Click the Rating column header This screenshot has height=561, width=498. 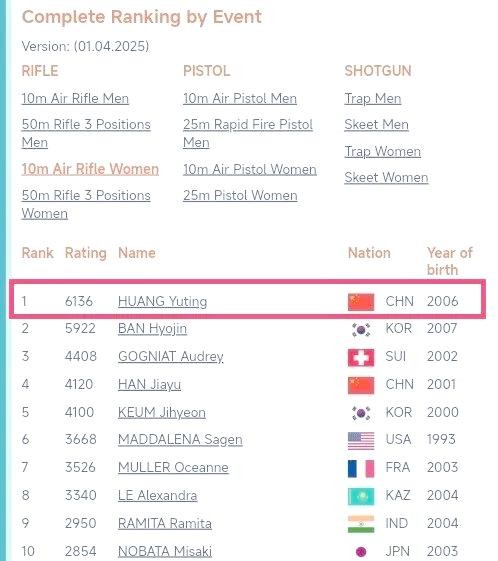coord(86,253)
